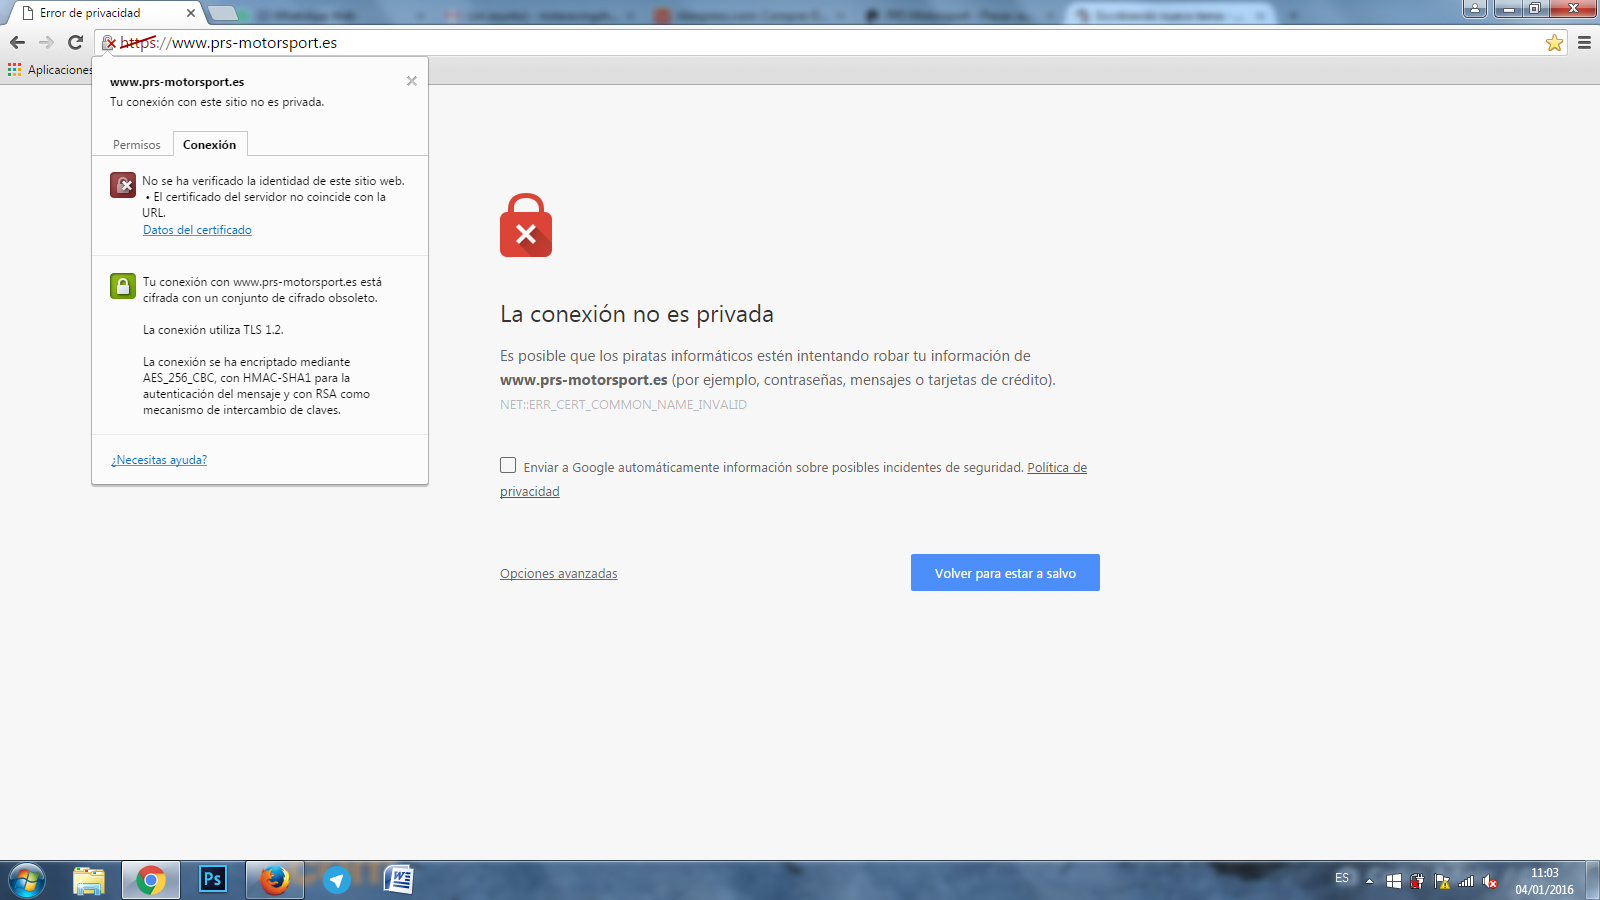1600x900 pixels.
Task: Reload the current page
Action: [75, 42]
